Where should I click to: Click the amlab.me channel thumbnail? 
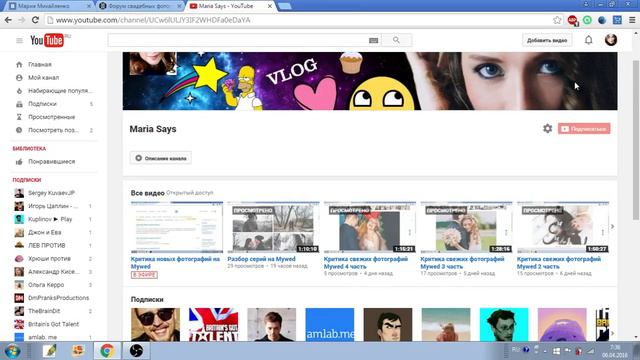pos(330,324)
